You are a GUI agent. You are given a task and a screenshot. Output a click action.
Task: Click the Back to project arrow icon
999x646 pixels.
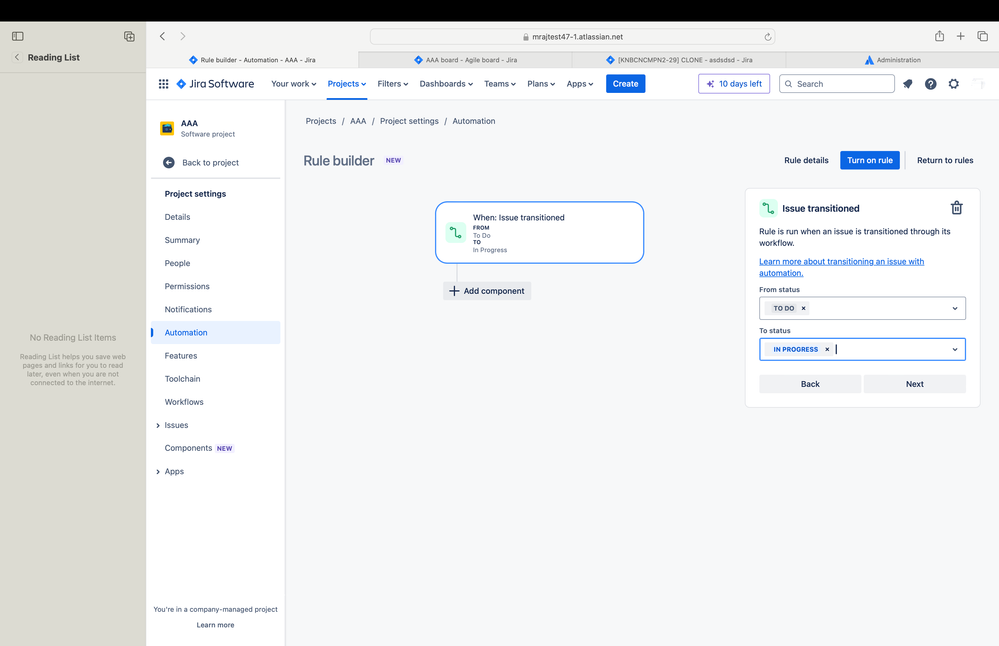point(169,162)
